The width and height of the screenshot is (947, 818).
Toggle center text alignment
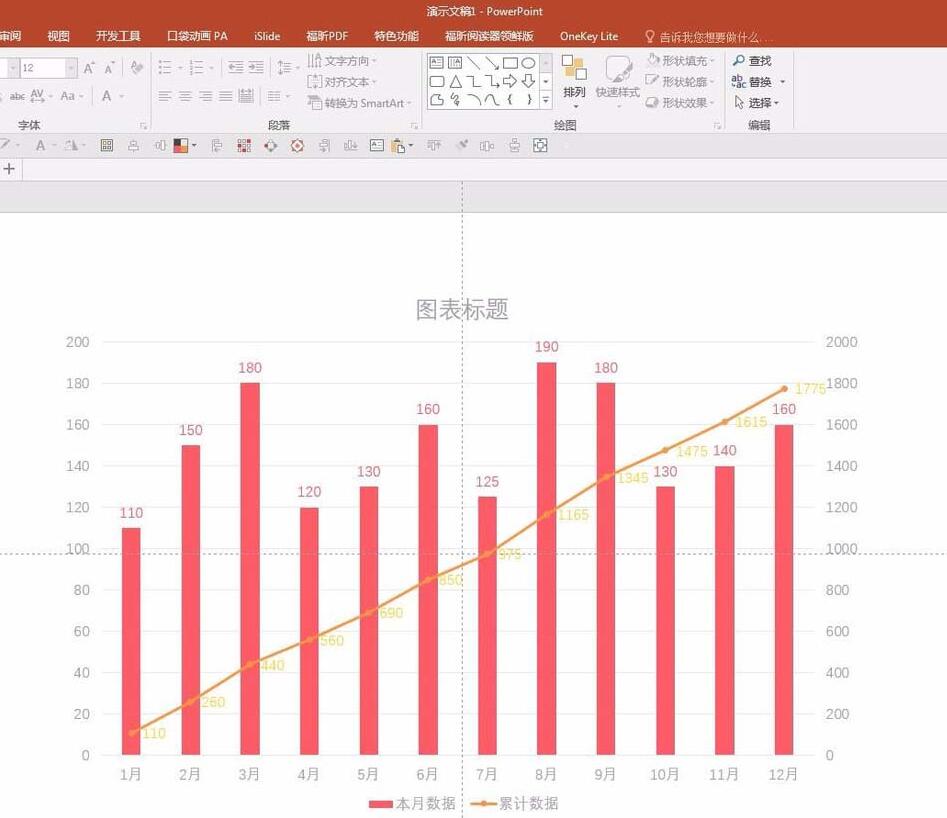pyautogui.click(x=183, y=96)
